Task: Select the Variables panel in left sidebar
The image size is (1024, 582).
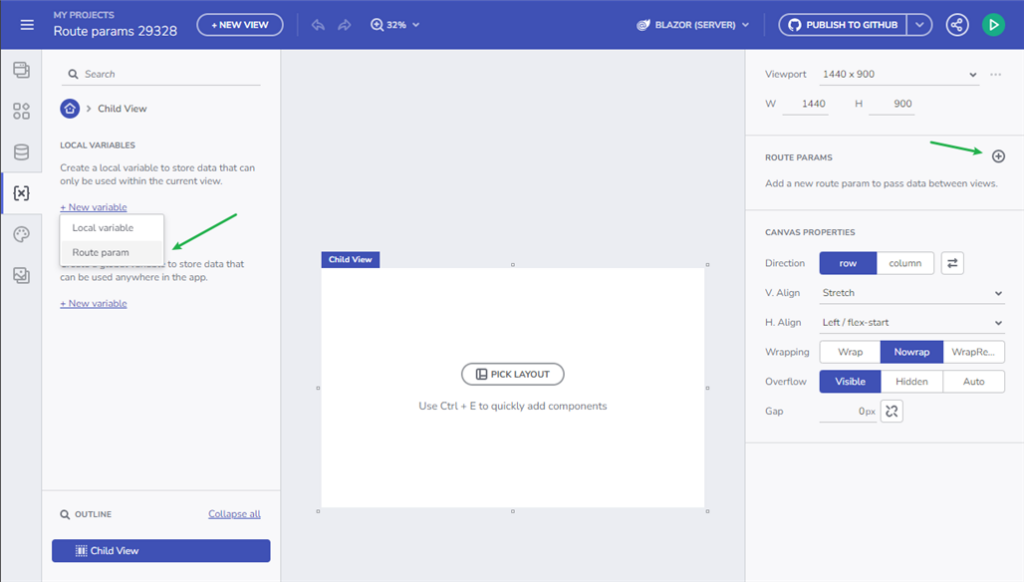Action: pos(21,192)
